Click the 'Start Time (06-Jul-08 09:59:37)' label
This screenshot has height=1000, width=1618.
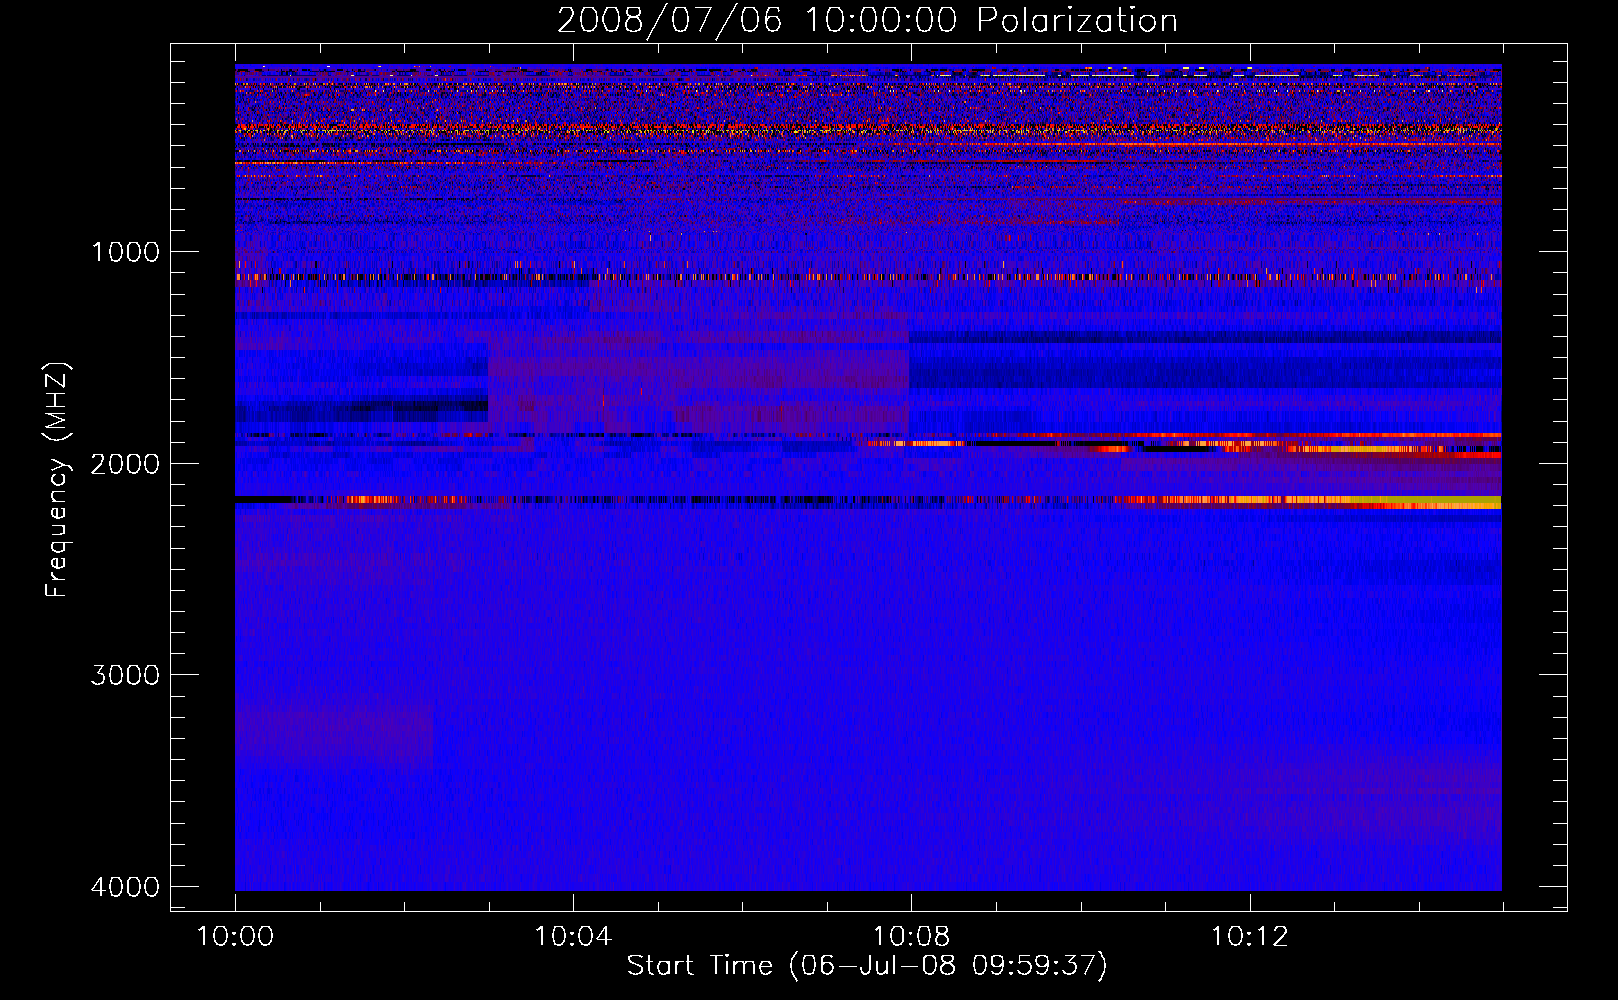pyautogui.click(x=867, y=966)
